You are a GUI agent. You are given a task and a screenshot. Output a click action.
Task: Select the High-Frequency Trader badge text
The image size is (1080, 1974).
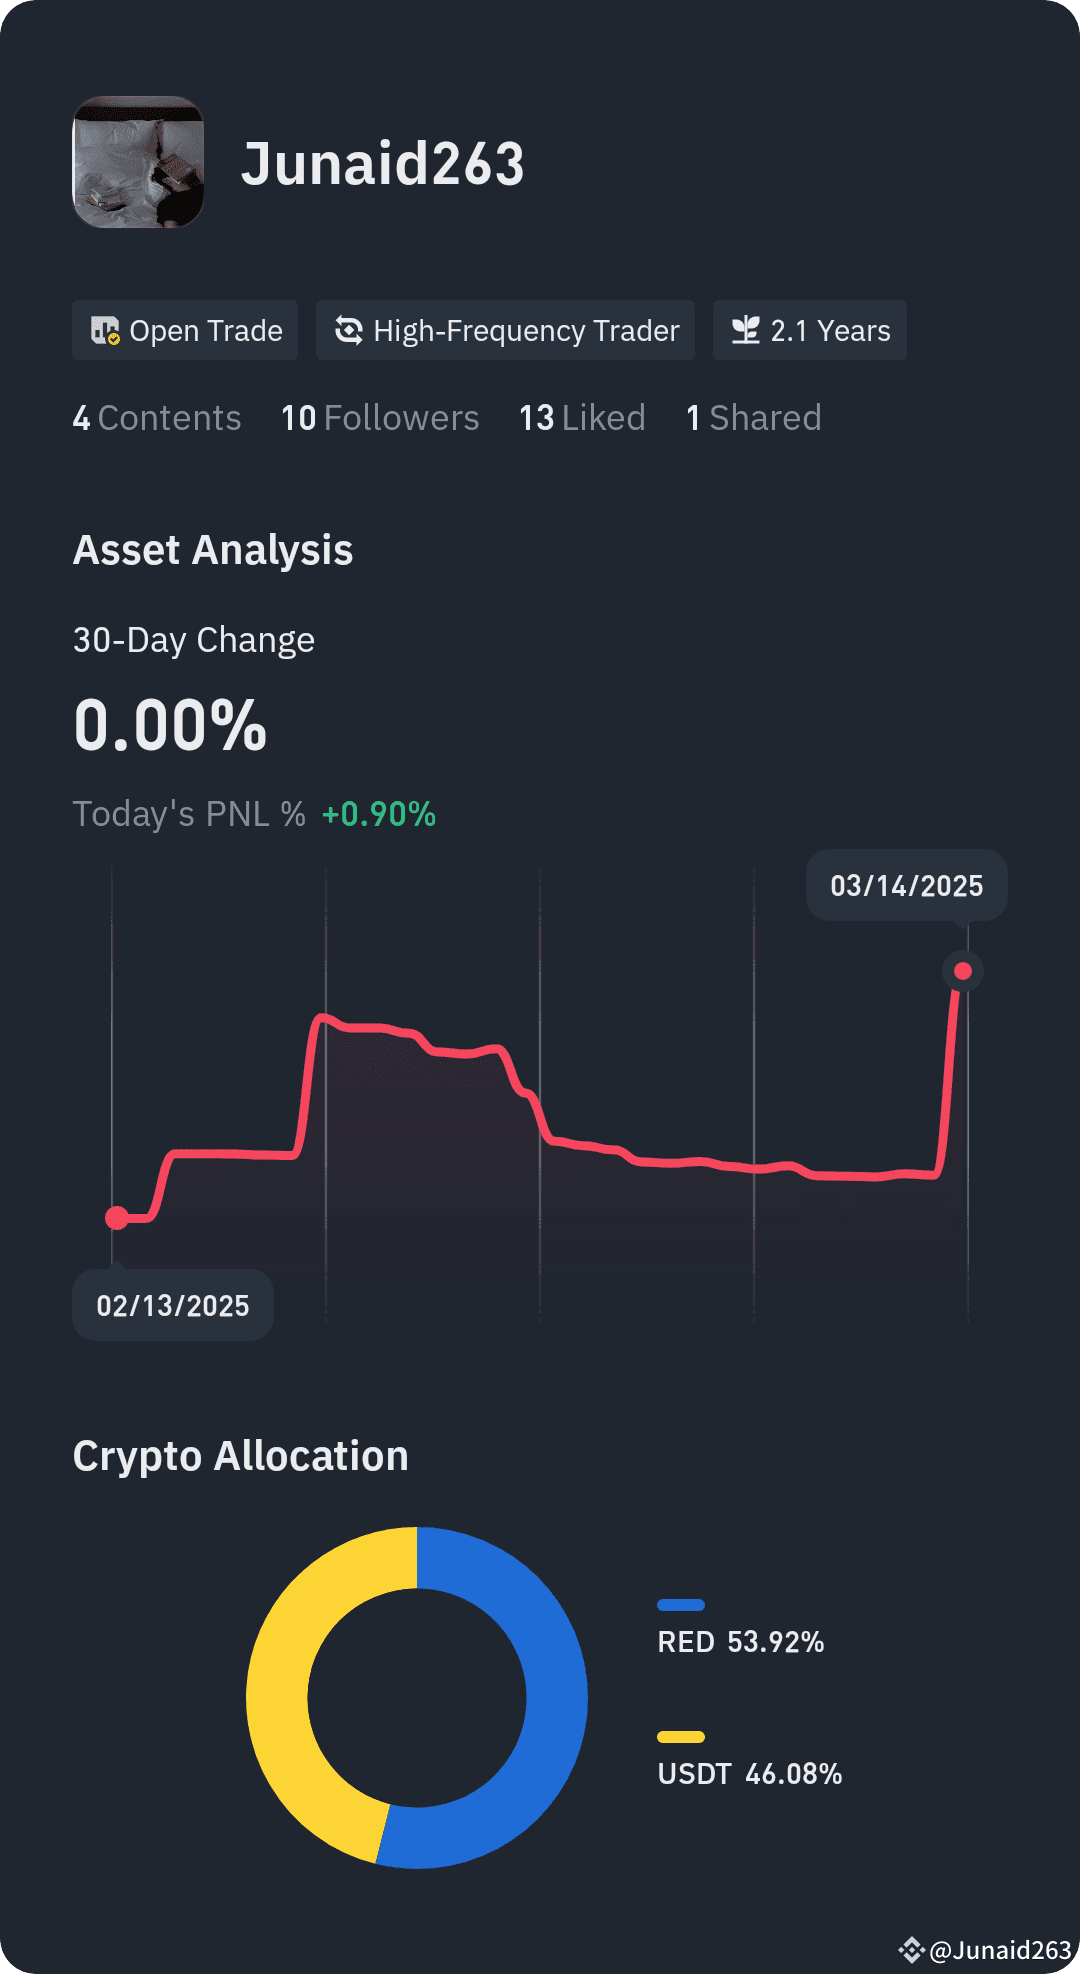[526, 331]
